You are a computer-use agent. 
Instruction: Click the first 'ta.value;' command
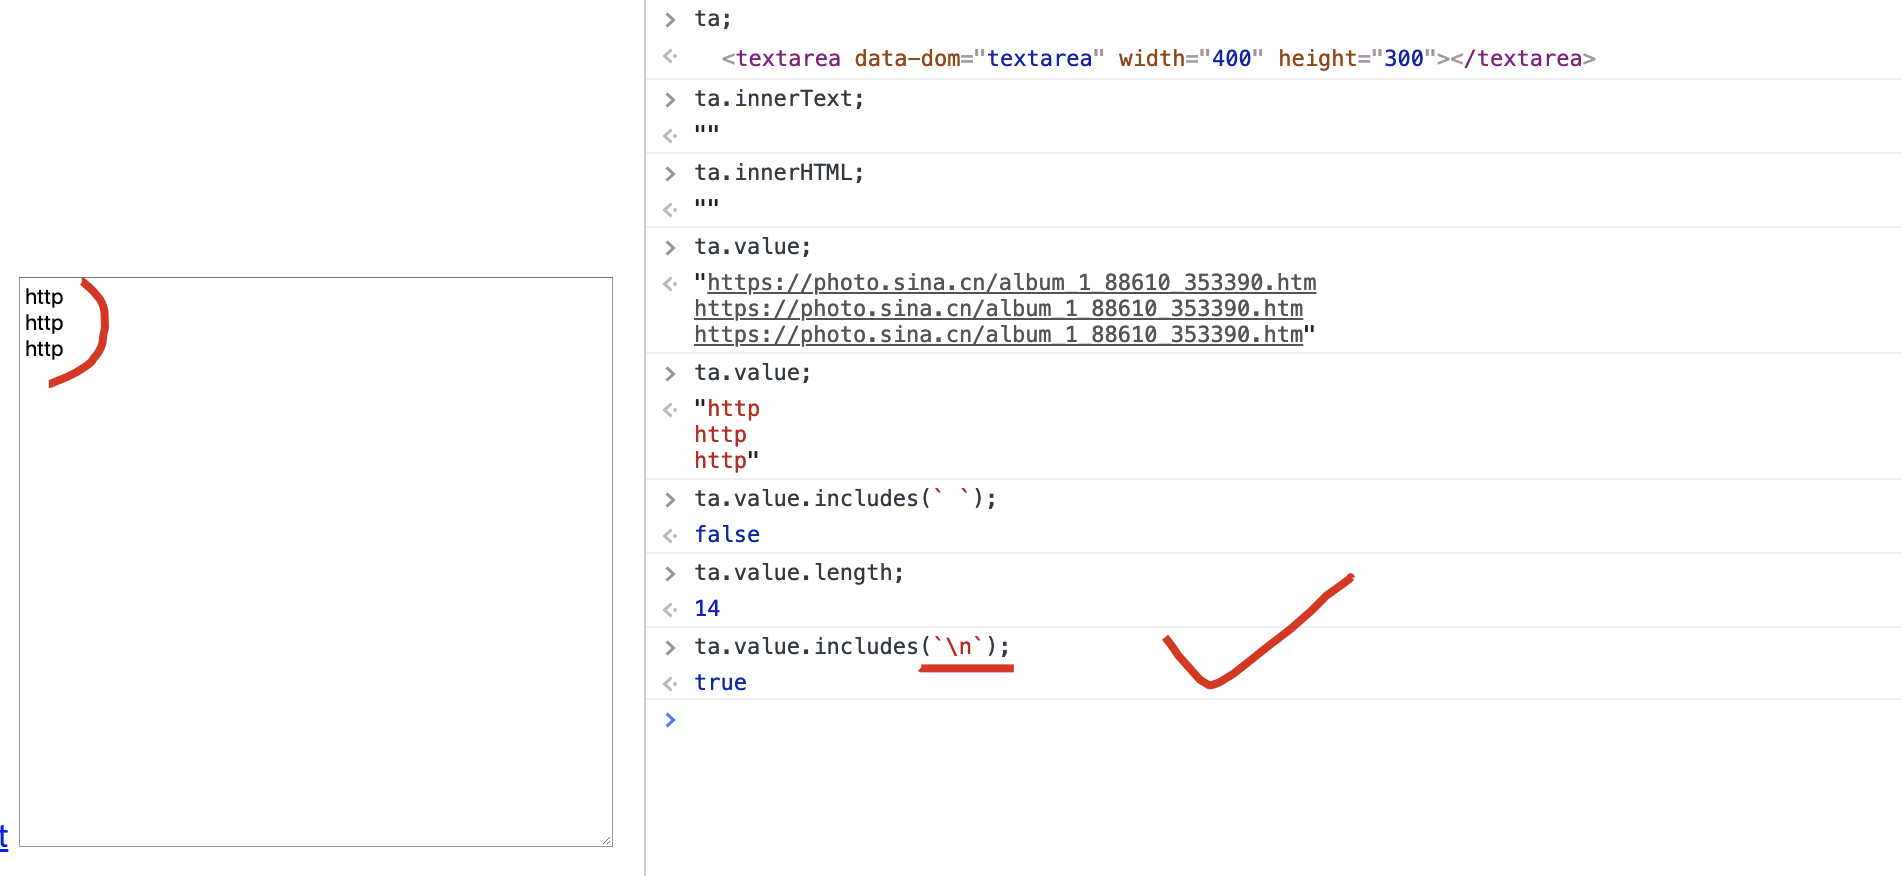(x=753, y=247)
